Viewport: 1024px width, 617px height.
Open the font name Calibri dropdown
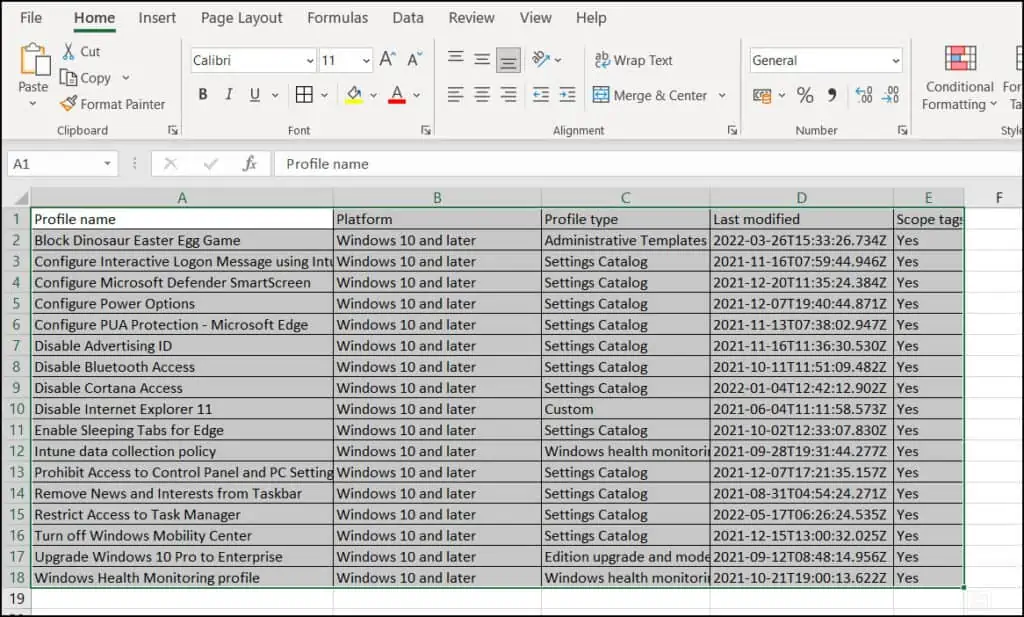[310, 61]
